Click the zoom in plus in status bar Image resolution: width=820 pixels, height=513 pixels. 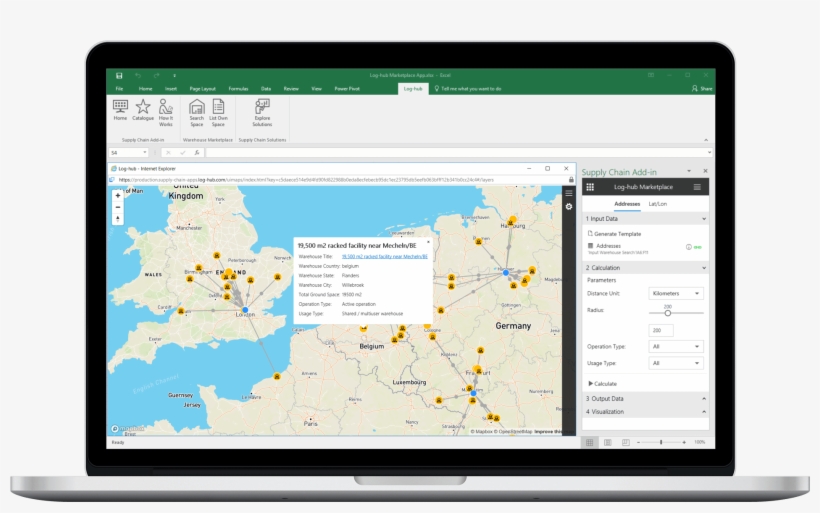click(x=684, y=442)
